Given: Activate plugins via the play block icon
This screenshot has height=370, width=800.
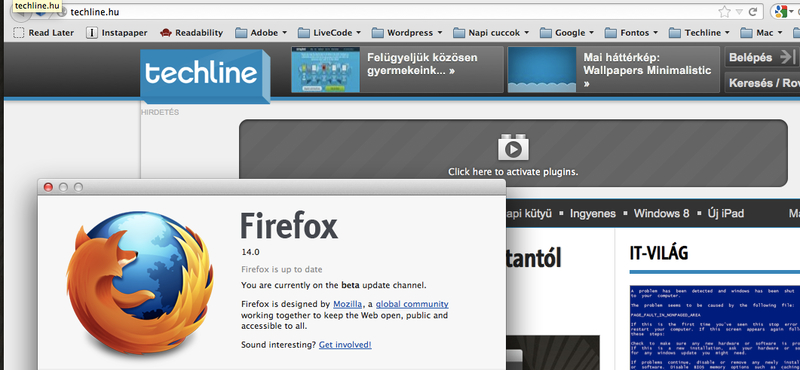Looking at the screenshot, I should pos(513,147).
